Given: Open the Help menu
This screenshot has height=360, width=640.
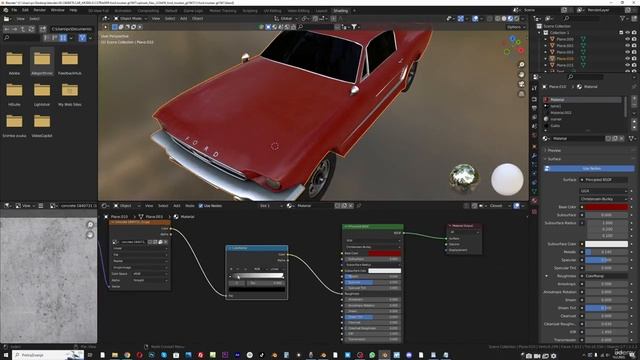Looking at the screenshot, I should [x=73, y=10].
